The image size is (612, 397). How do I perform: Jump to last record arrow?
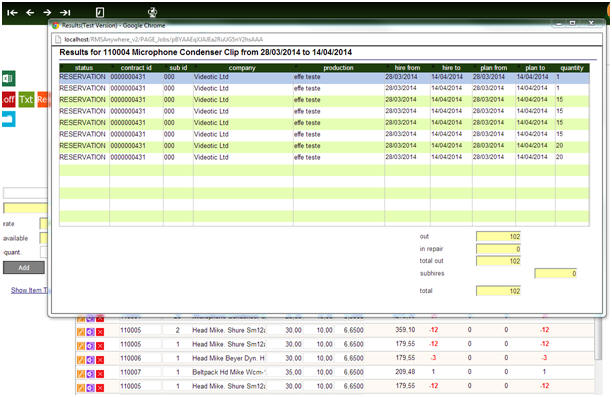click(x=65, y=13)
